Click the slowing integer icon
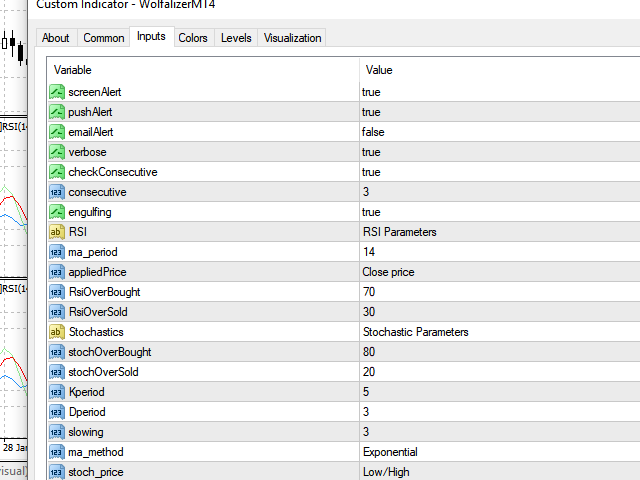The height and width of the screenshot is (480, 640). click(57, 432)
